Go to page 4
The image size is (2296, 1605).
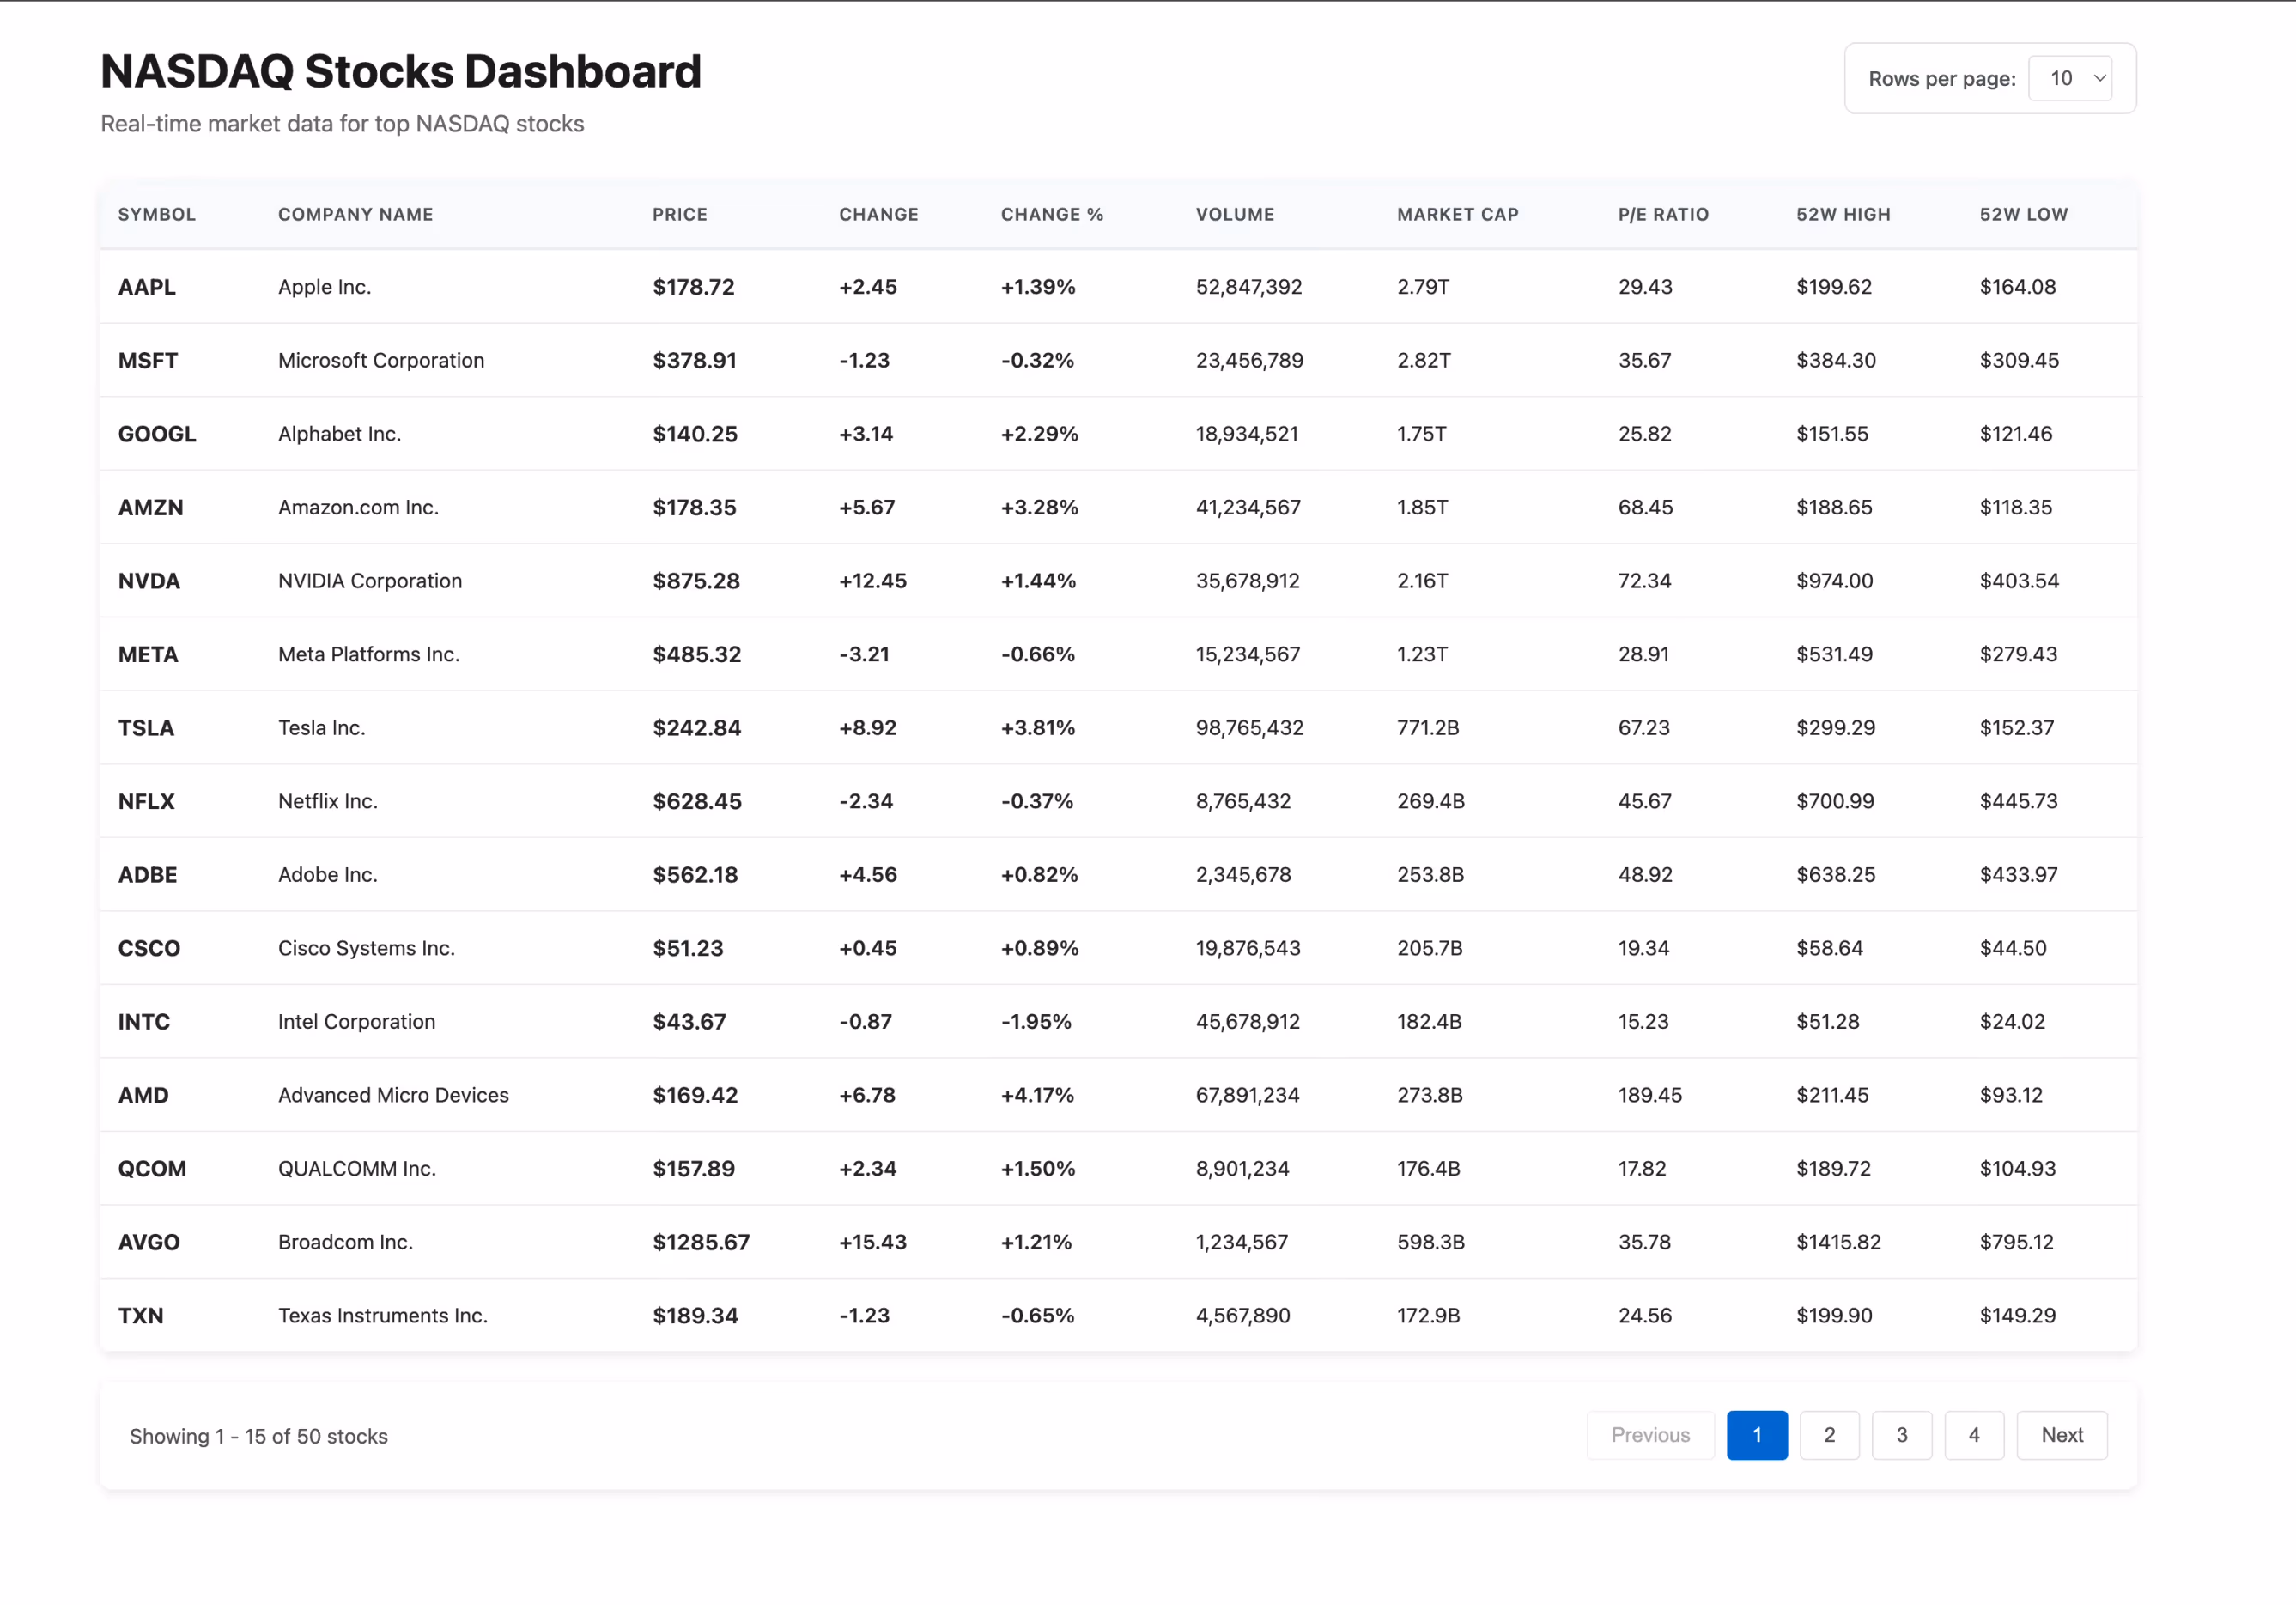tap(1974, 1435)
